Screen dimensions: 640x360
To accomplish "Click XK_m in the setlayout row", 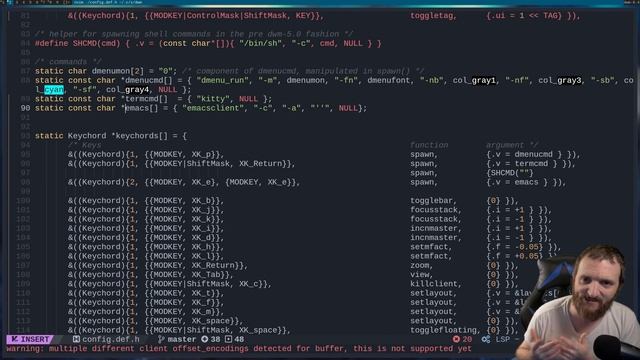I will tap(201, 311).
